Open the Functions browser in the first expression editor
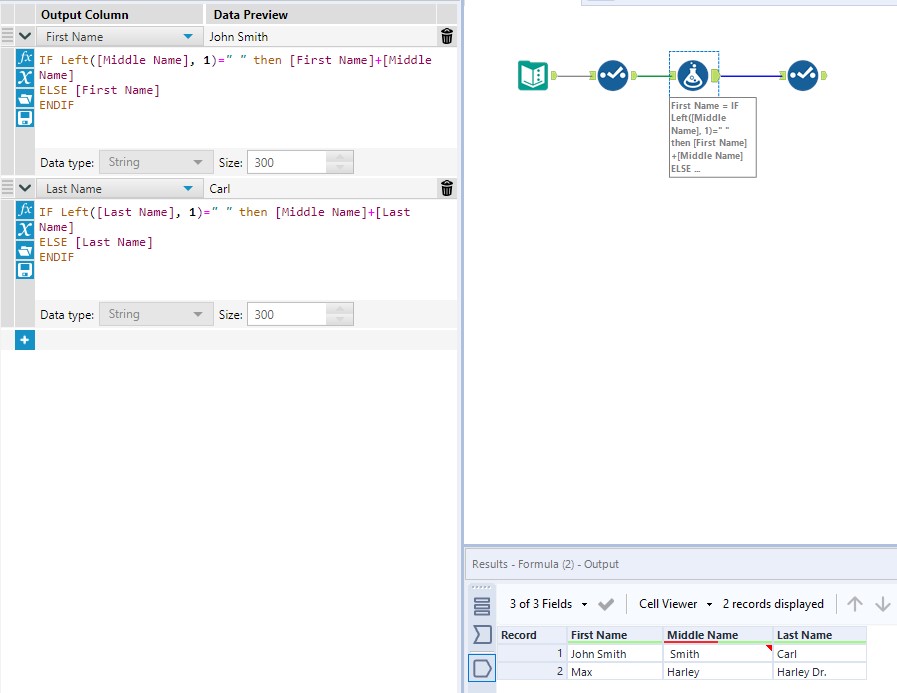897x693 pixels. (25, 58)
